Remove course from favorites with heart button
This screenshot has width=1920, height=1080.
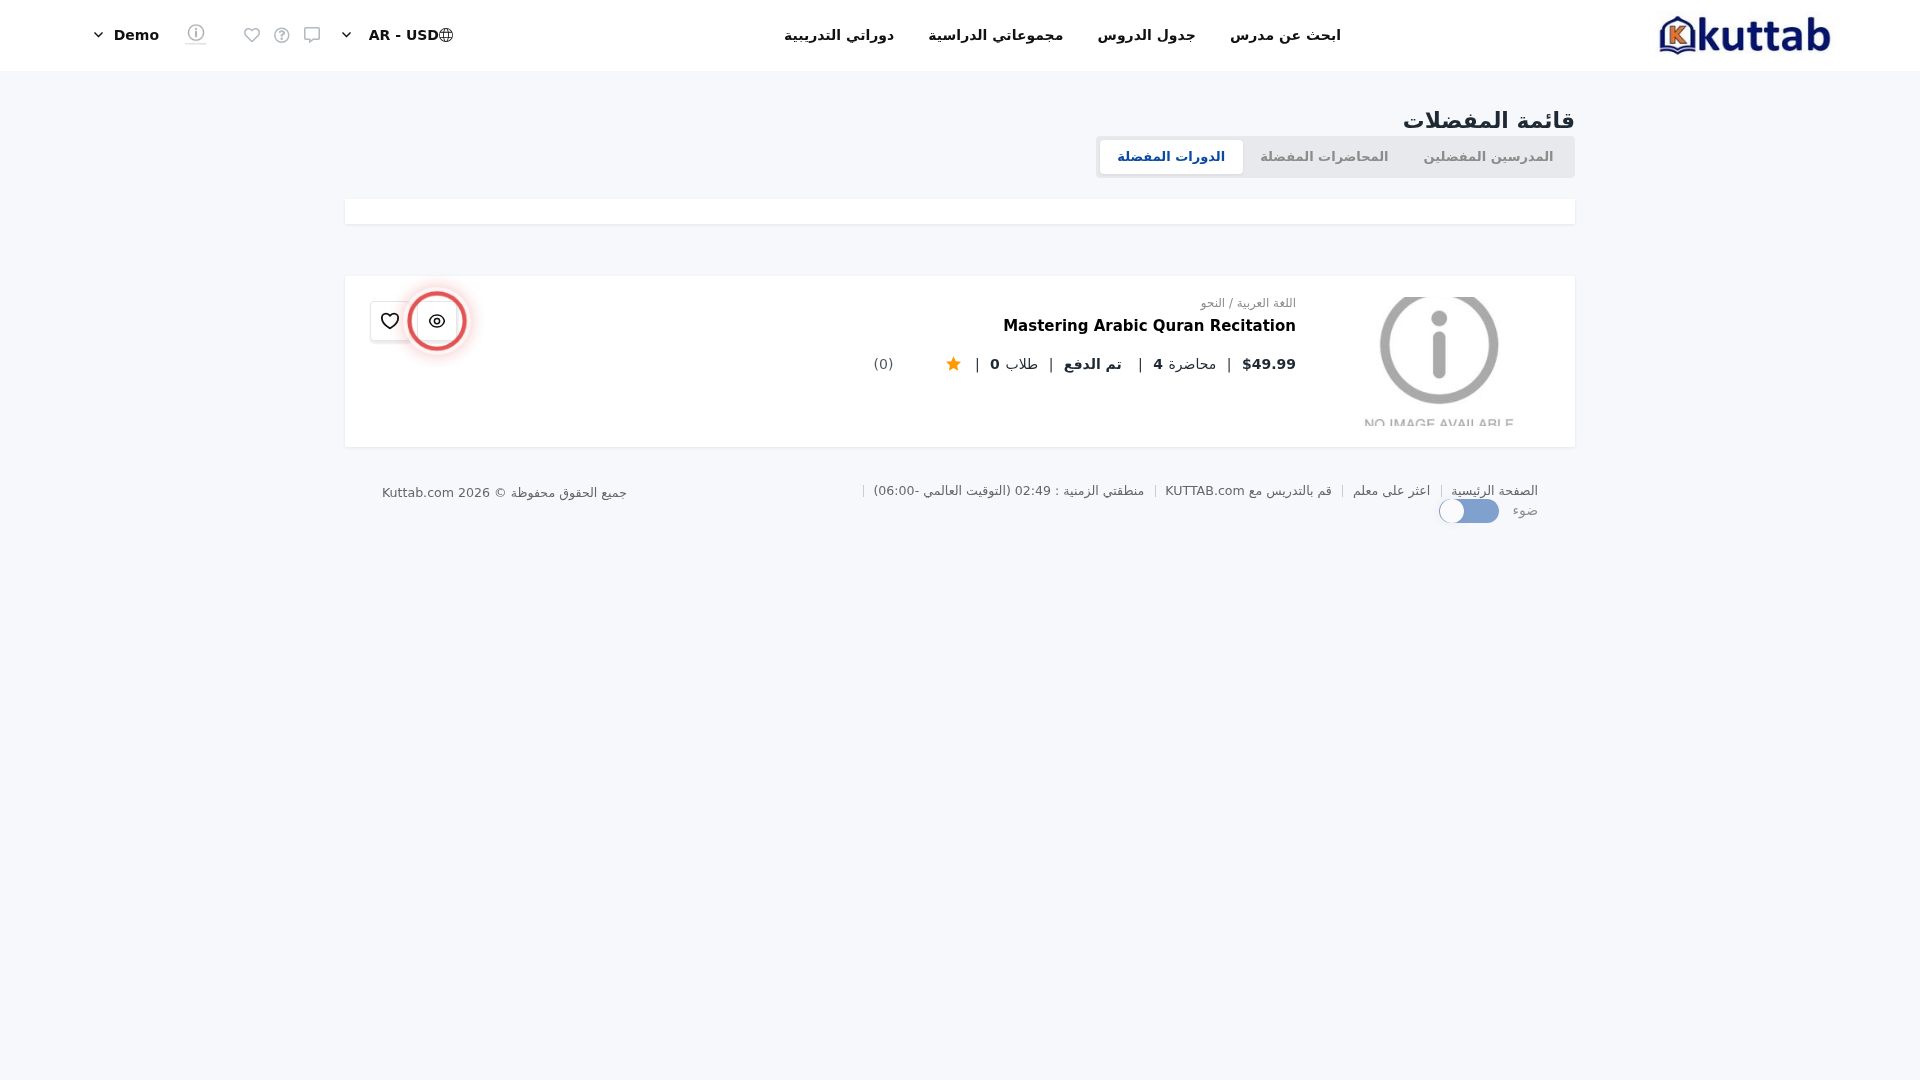[390, 321]
